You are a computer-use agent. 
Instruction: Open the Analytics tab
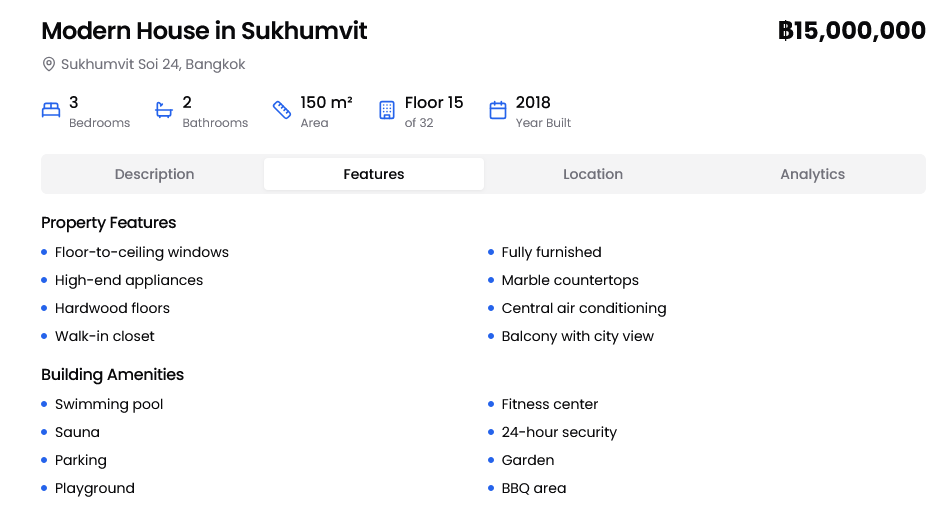coord(812,174)
